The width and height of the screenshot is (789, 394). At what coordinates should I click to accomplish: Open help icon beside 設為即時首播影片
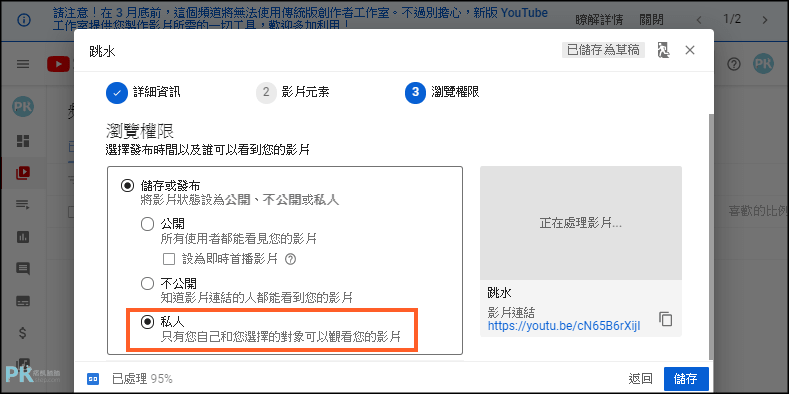click(x=290, y=259)
